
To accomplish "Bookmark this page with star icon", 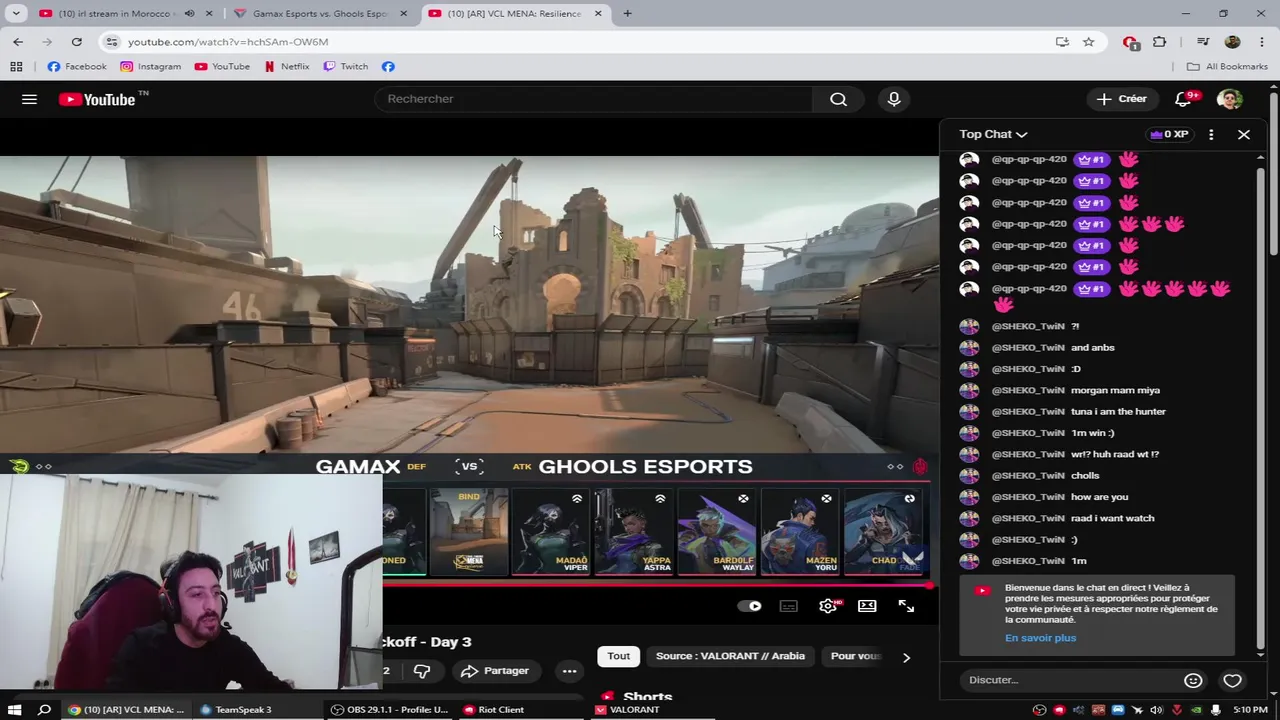I will 1088,42.
